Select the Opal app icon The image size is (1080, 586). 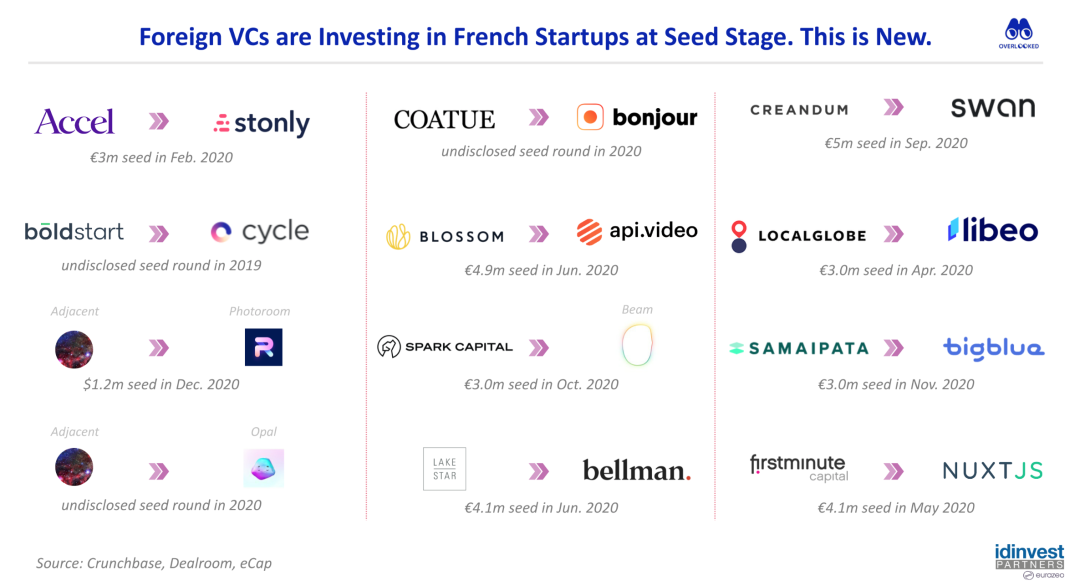263,468
